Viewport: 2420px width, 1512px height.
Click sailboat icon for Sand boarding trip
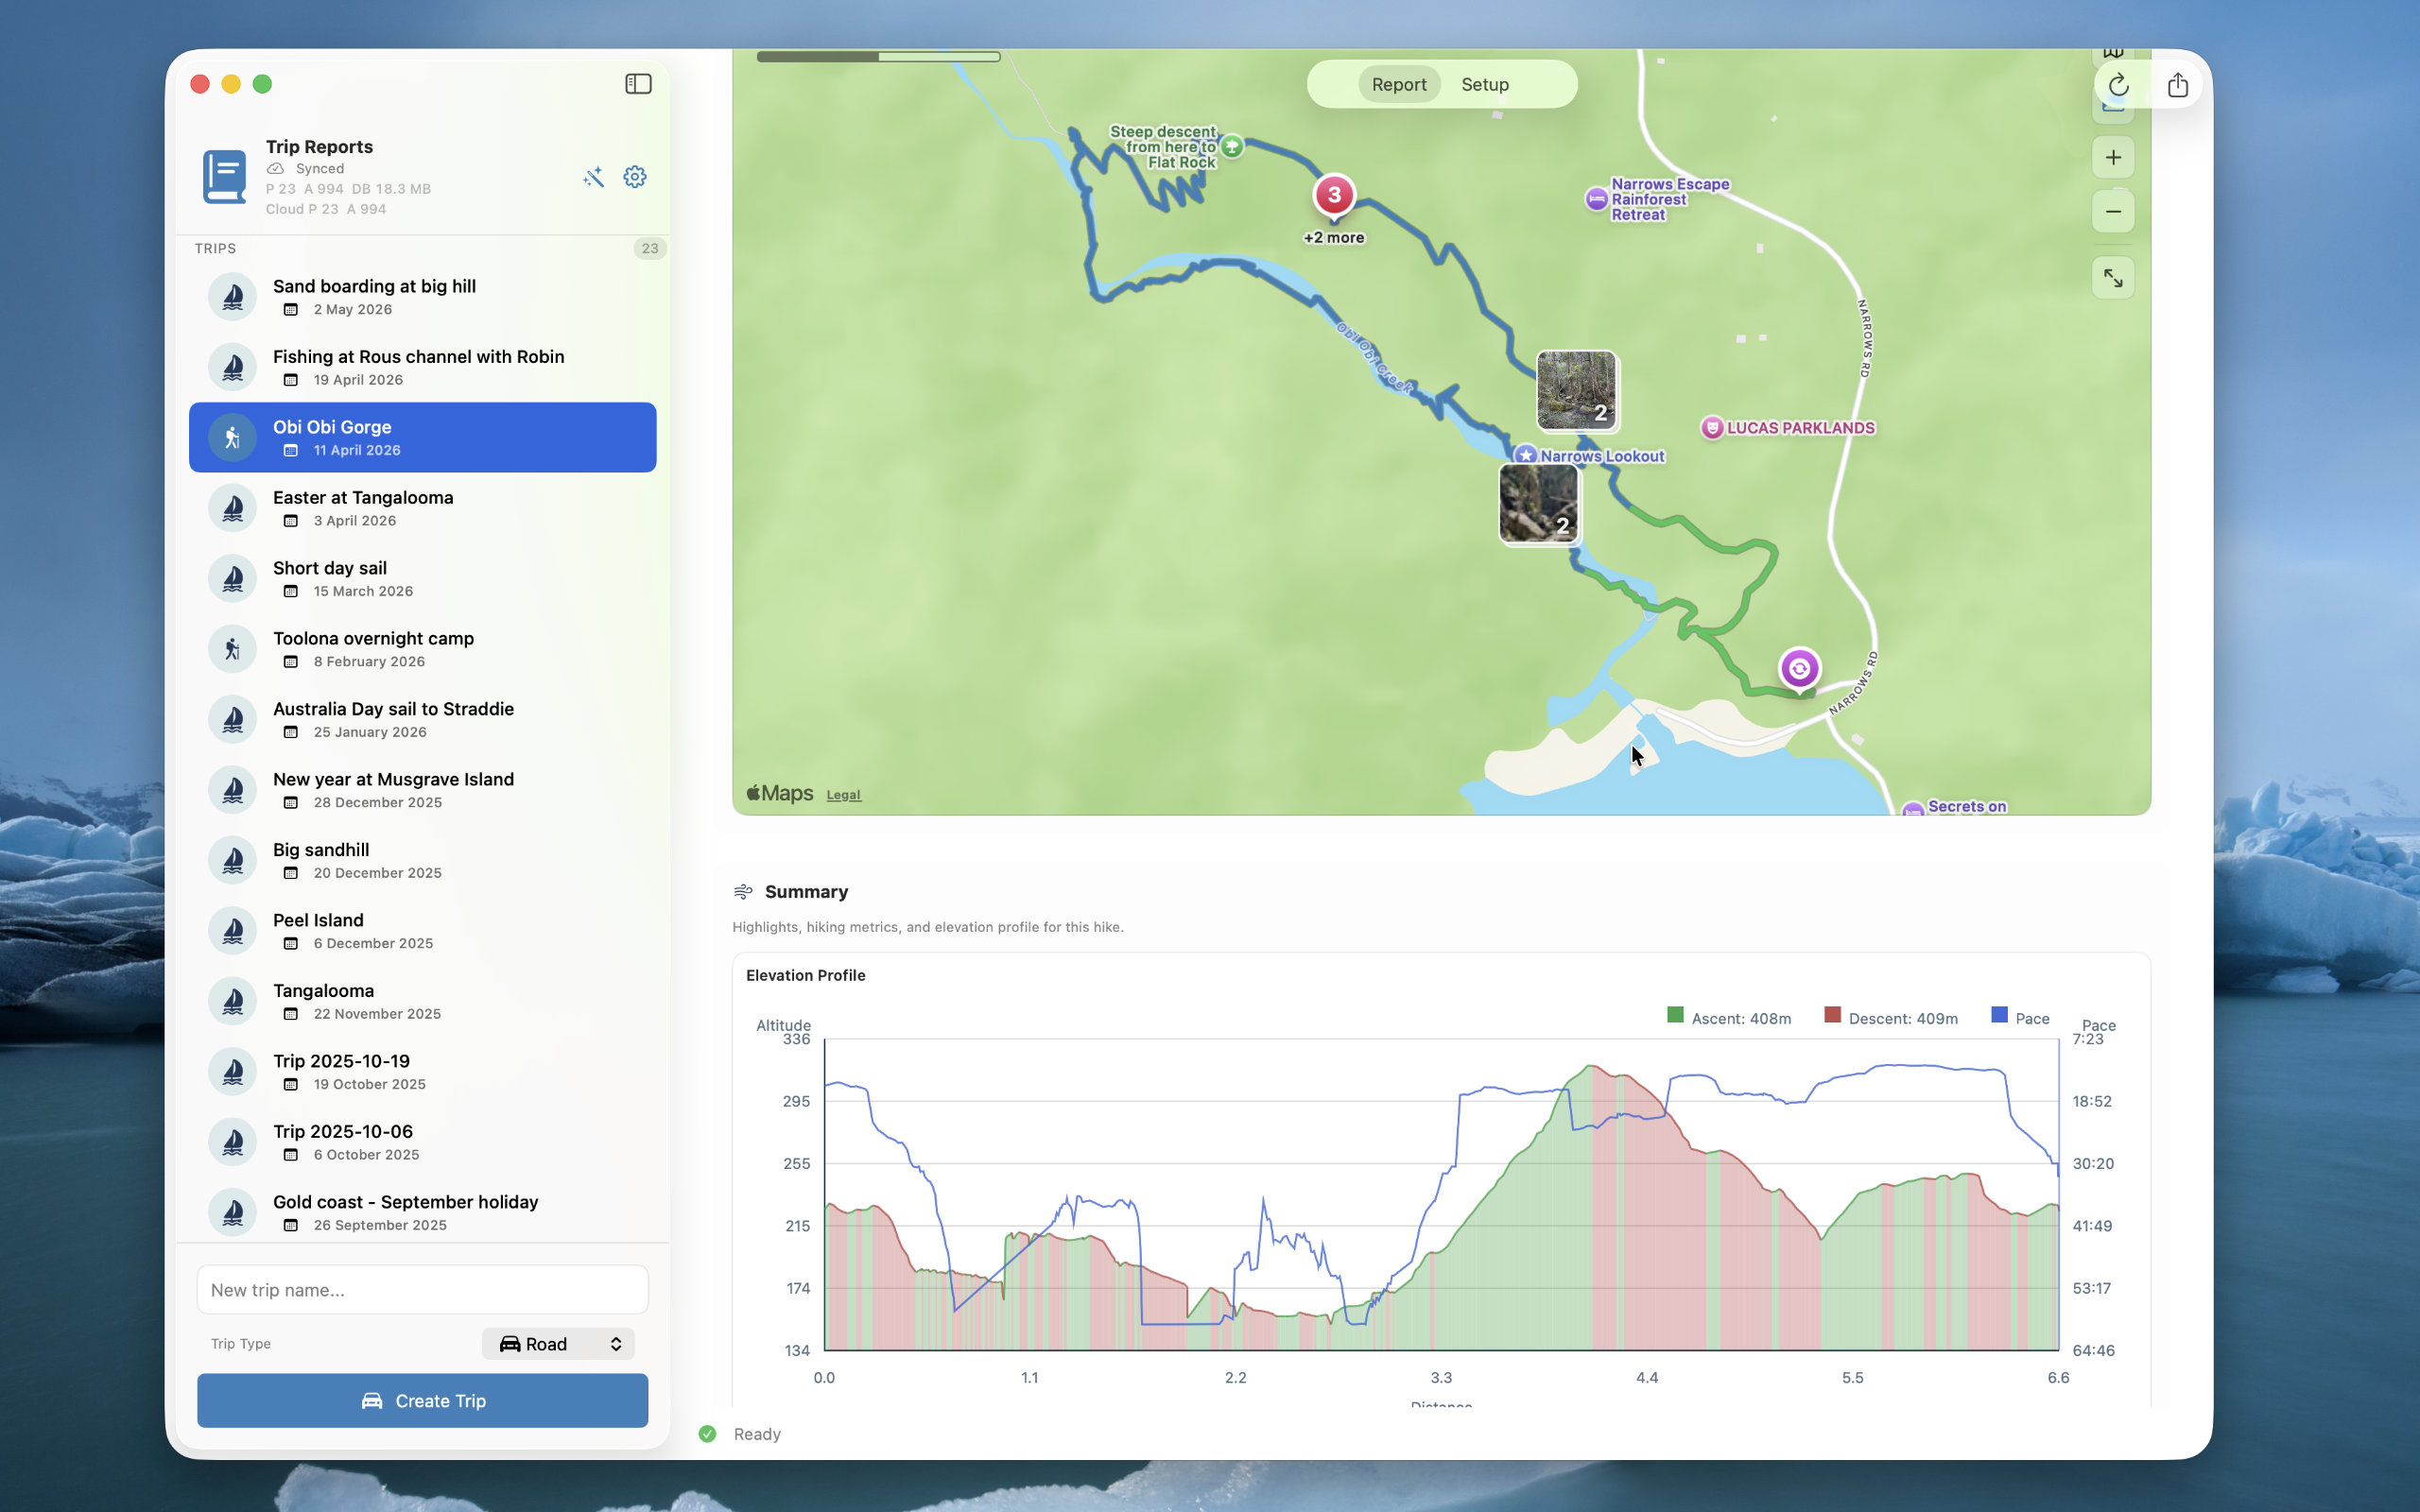tap(232, 297)
